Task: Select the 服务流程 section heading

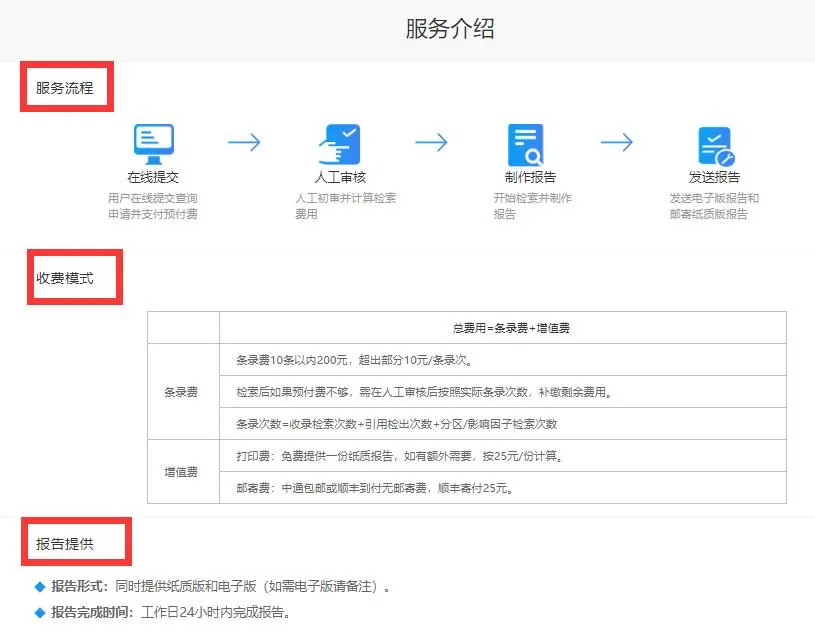Action: (65, 88)
